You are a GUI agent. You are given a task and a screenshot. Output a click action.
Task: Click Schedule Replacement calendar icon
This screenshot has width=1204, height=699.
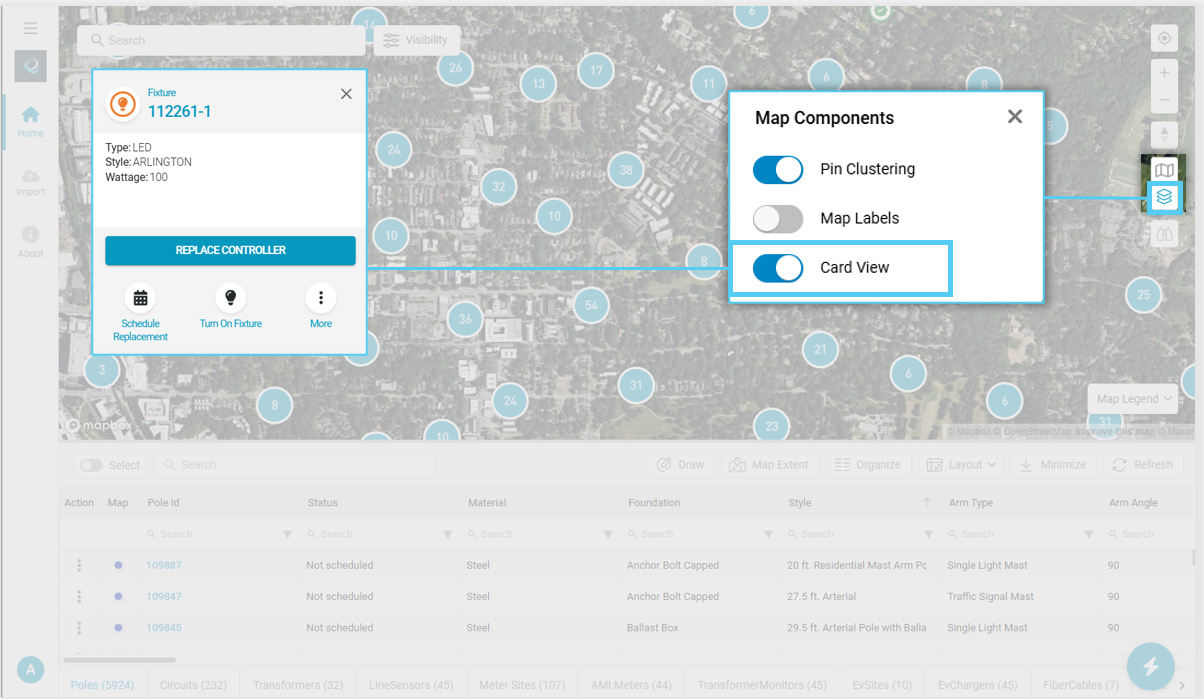coord(141,297)
